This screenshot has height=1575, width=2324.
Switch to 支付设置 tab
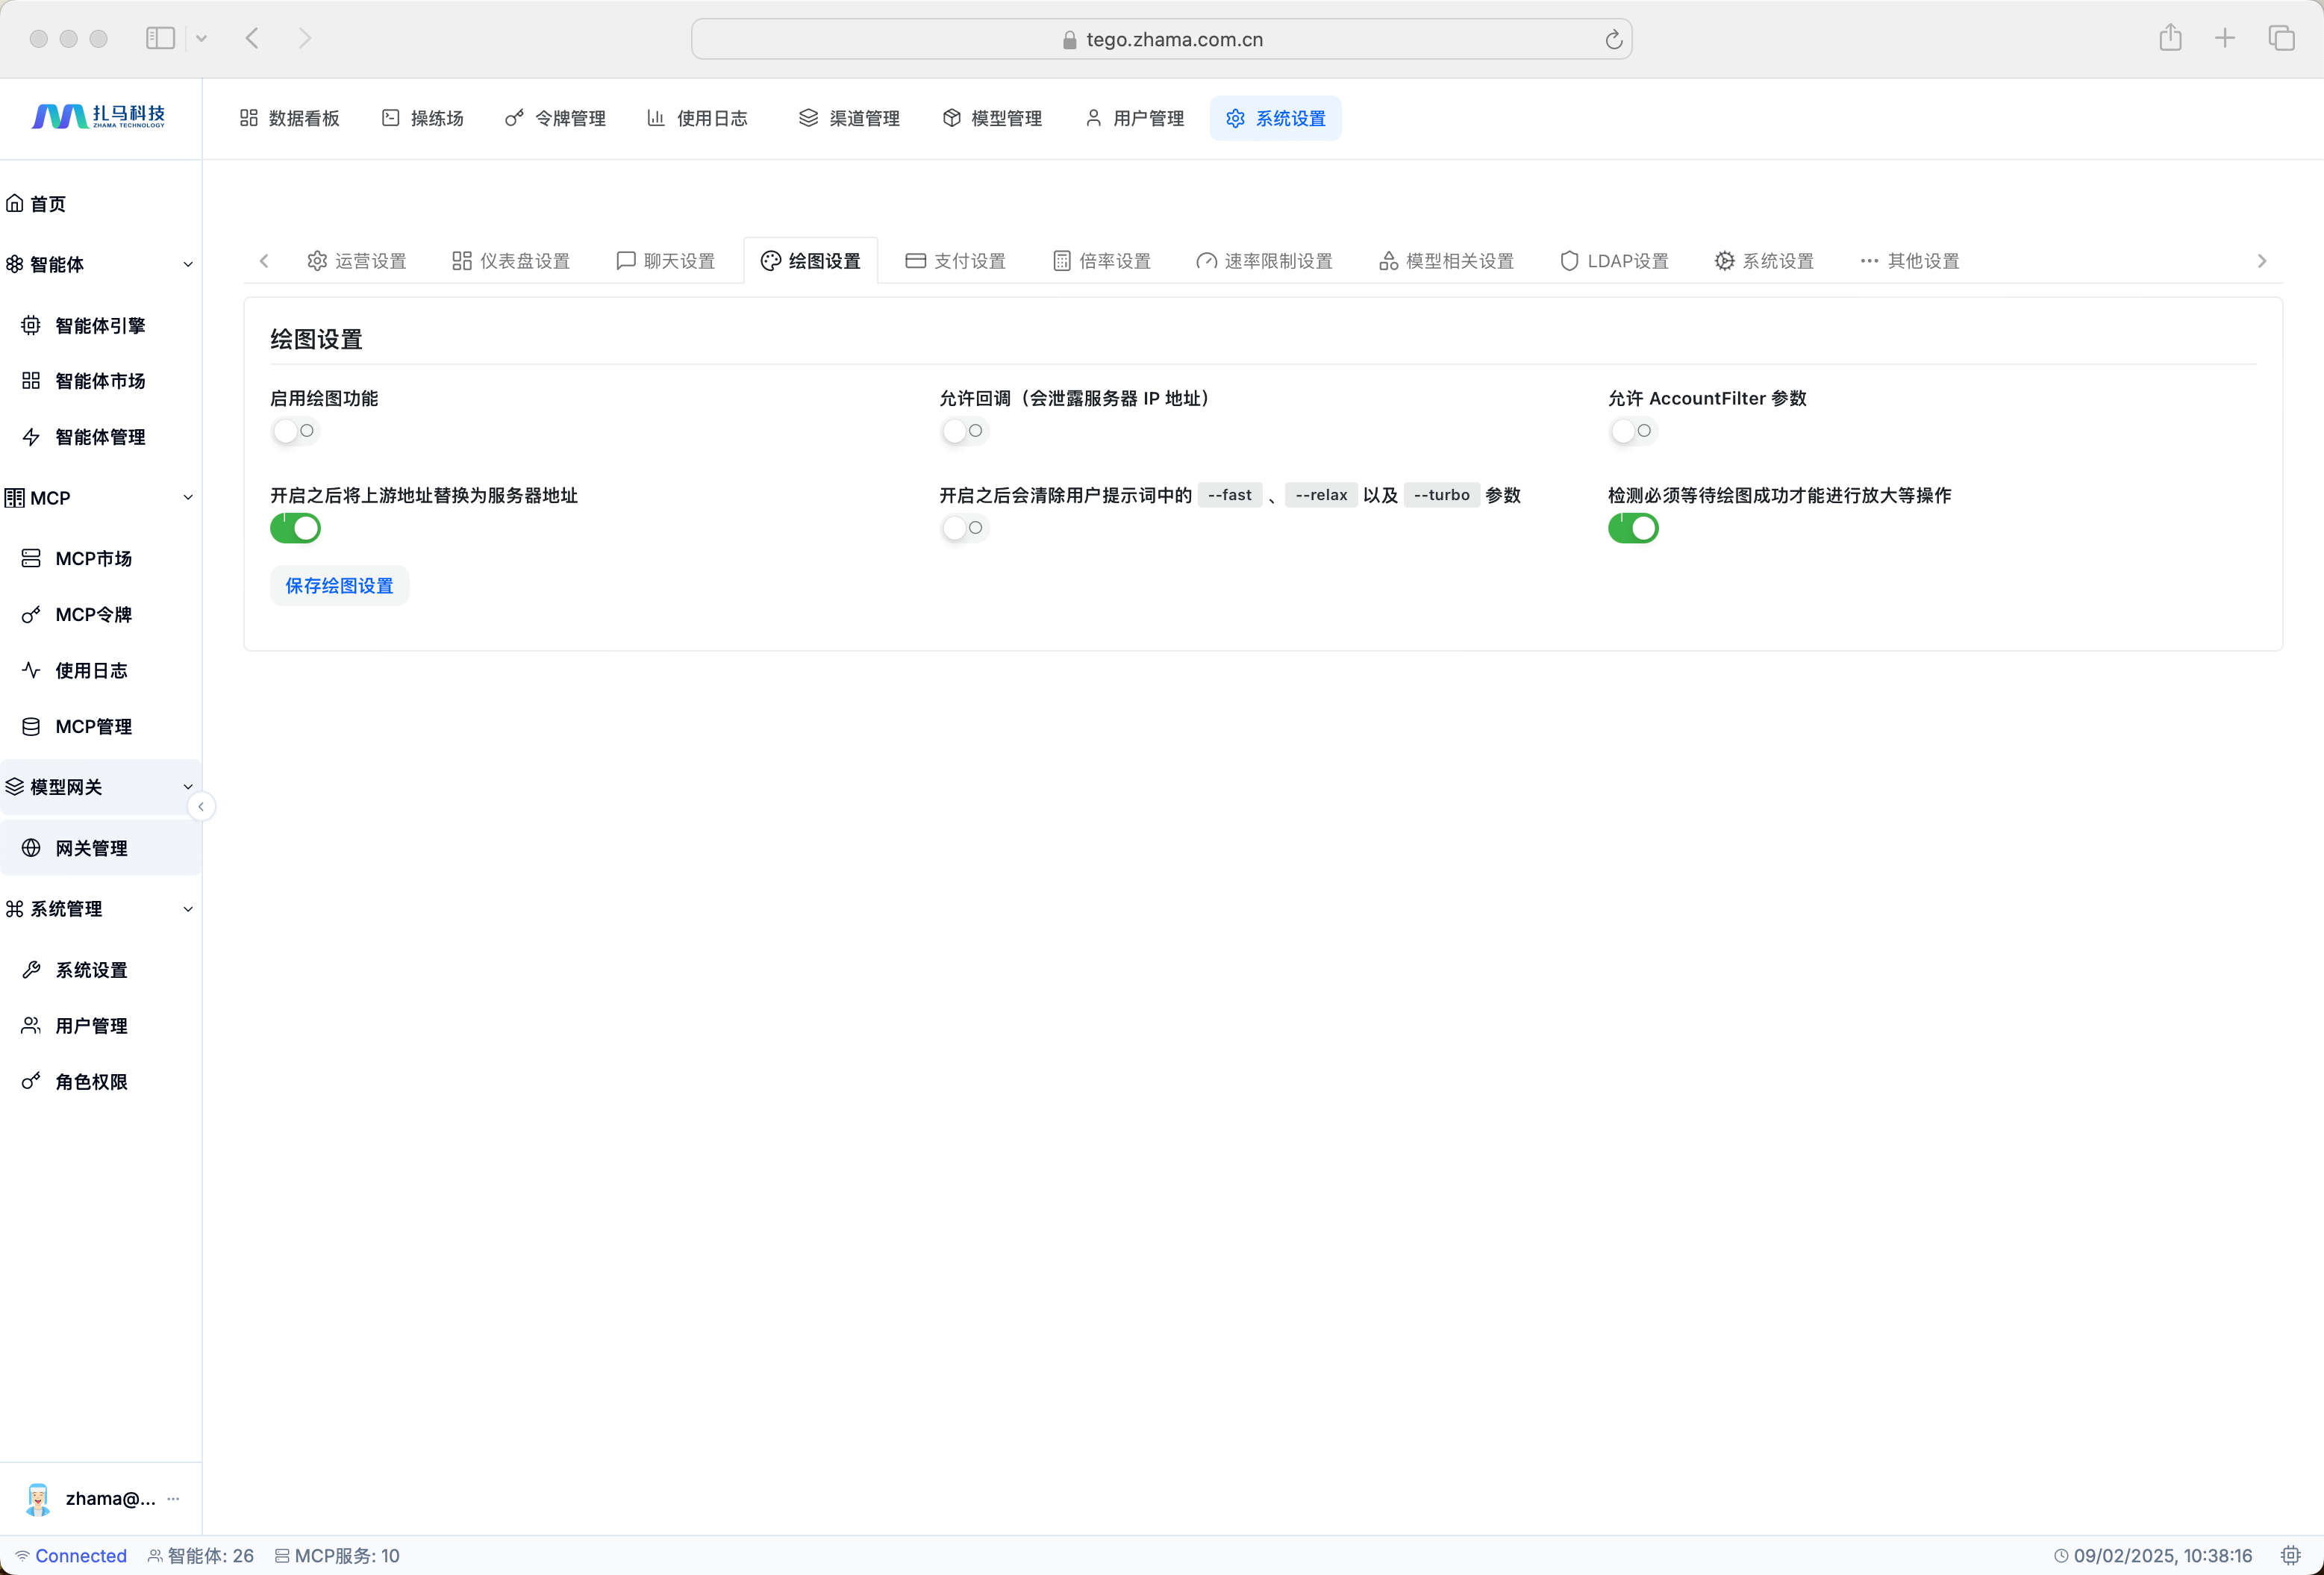[955, 261]
